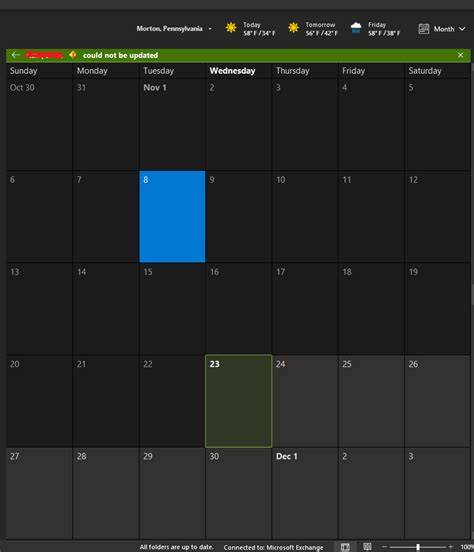Open Friday's forecast 58°F / 38°F
The image size is (474, 552).
pyautogui.click(x=384, y=29)
